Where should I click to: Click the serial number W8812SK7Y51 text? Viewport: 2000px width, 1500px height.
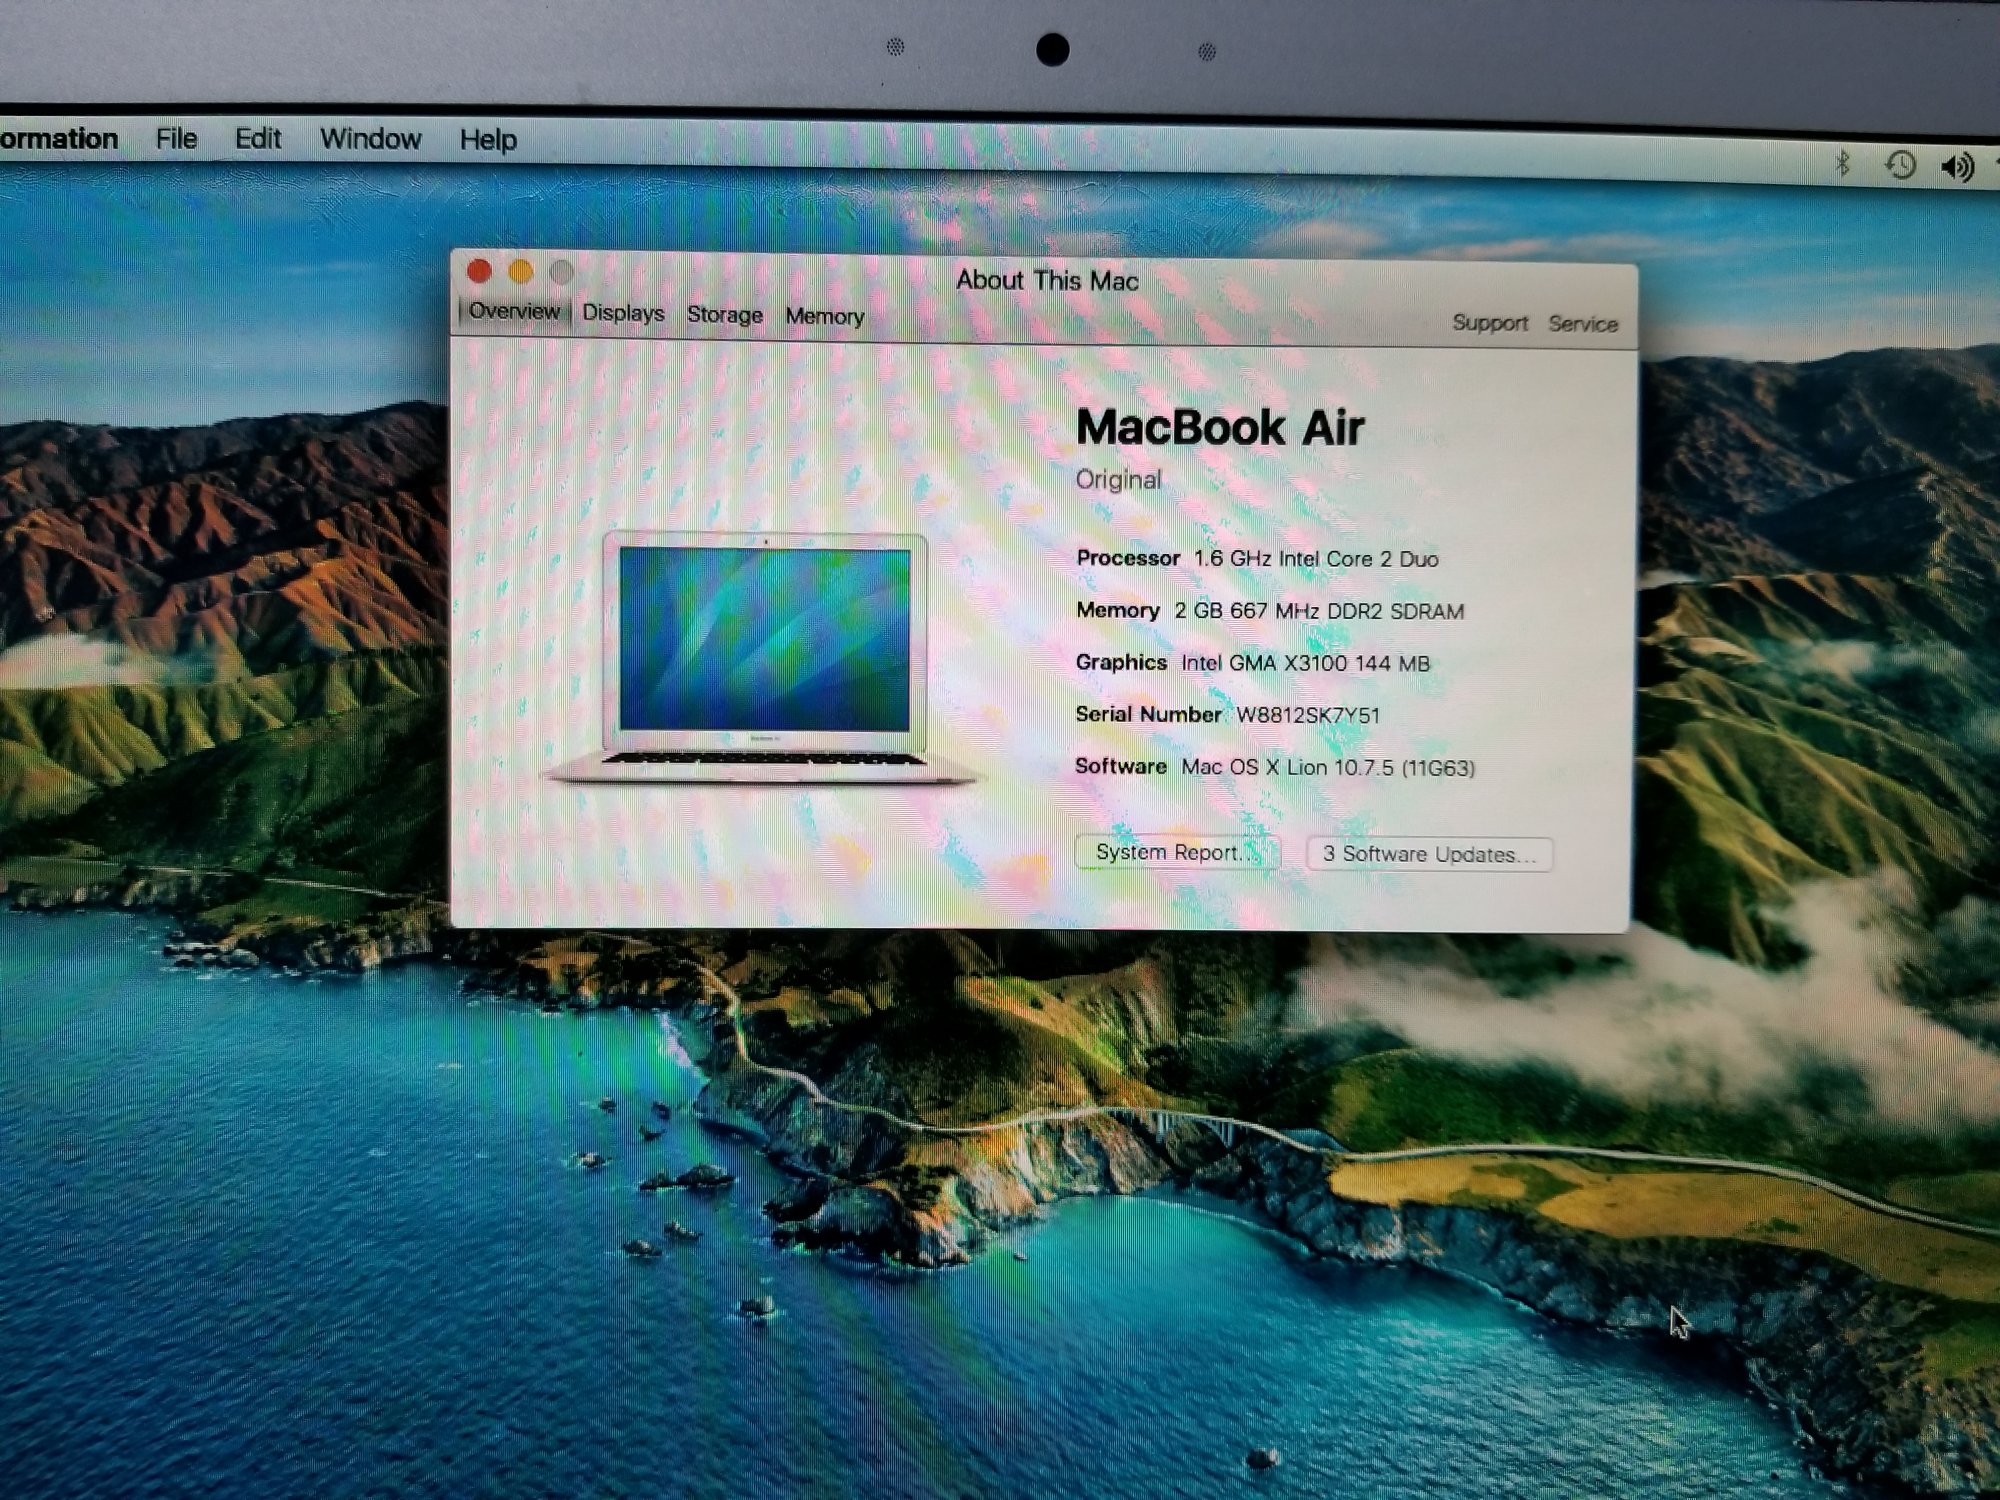point(1308,715)
